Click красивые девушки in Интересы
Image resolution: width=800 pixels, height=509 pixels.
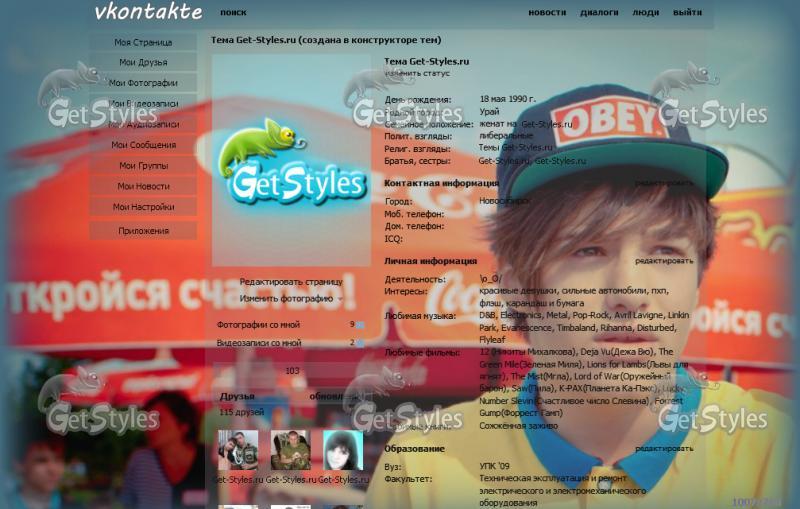[x=518, y=290]
